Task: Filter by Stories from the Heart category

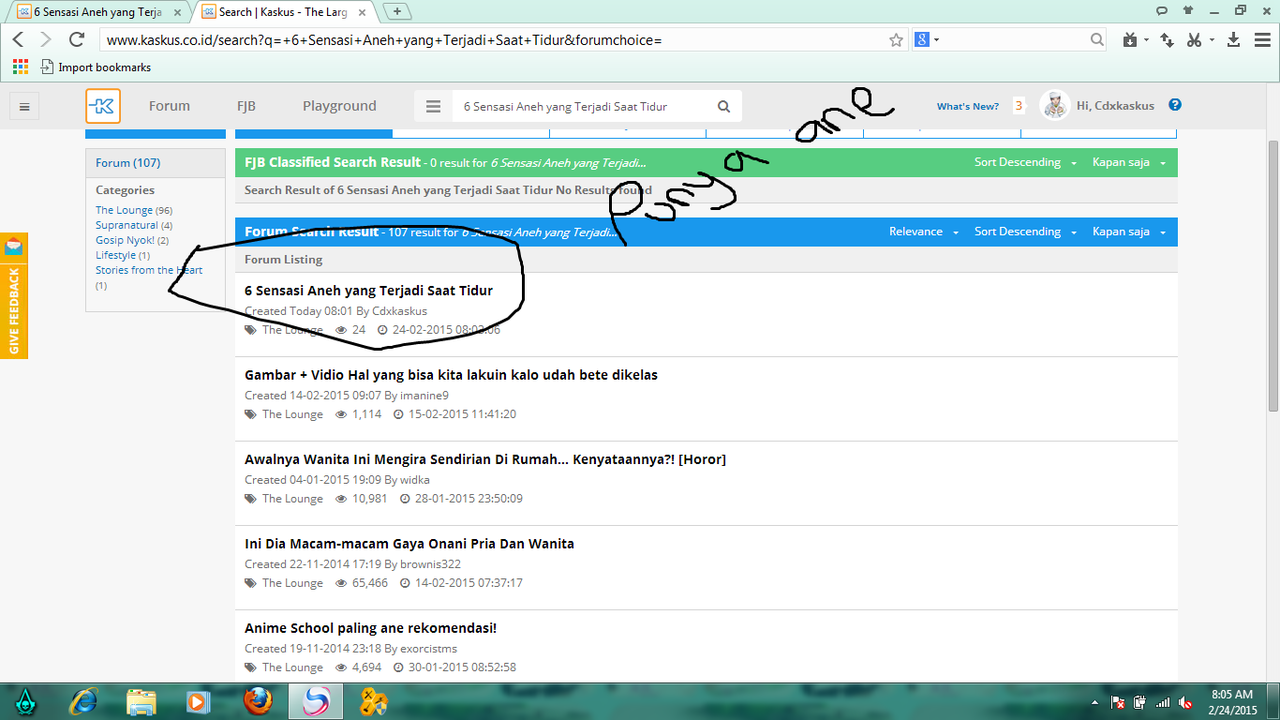Action: [x=149, y=270]
